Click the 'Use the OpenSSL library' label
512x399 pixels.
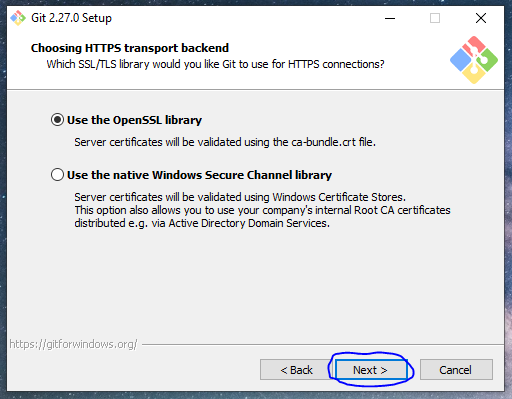coord(134,120)
